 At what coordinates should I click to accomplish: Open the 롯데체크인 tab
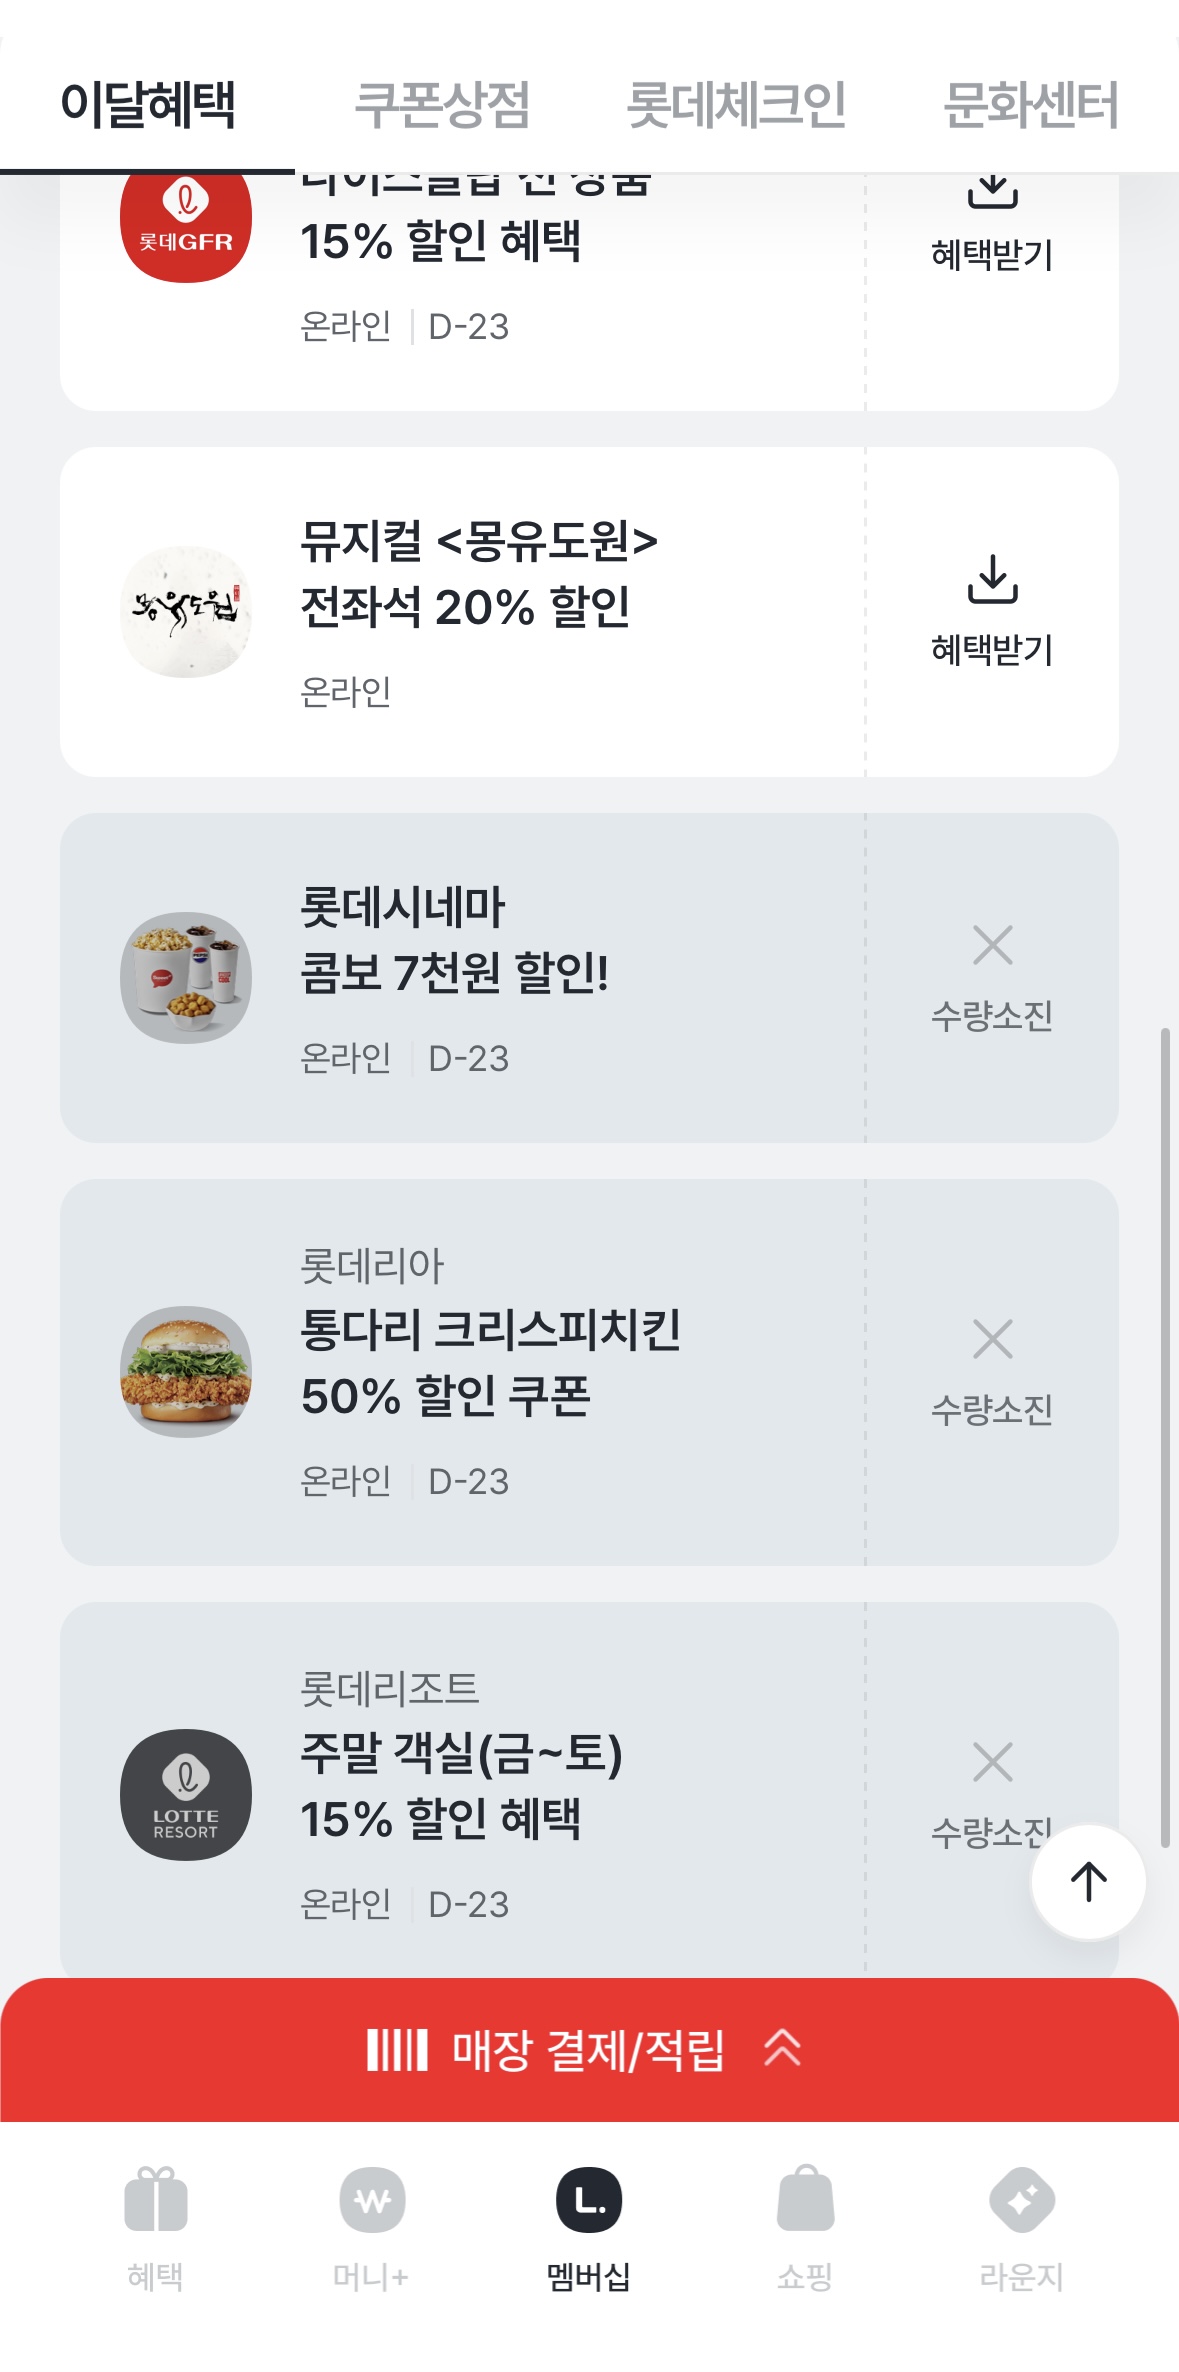click(x=736, y=105)
